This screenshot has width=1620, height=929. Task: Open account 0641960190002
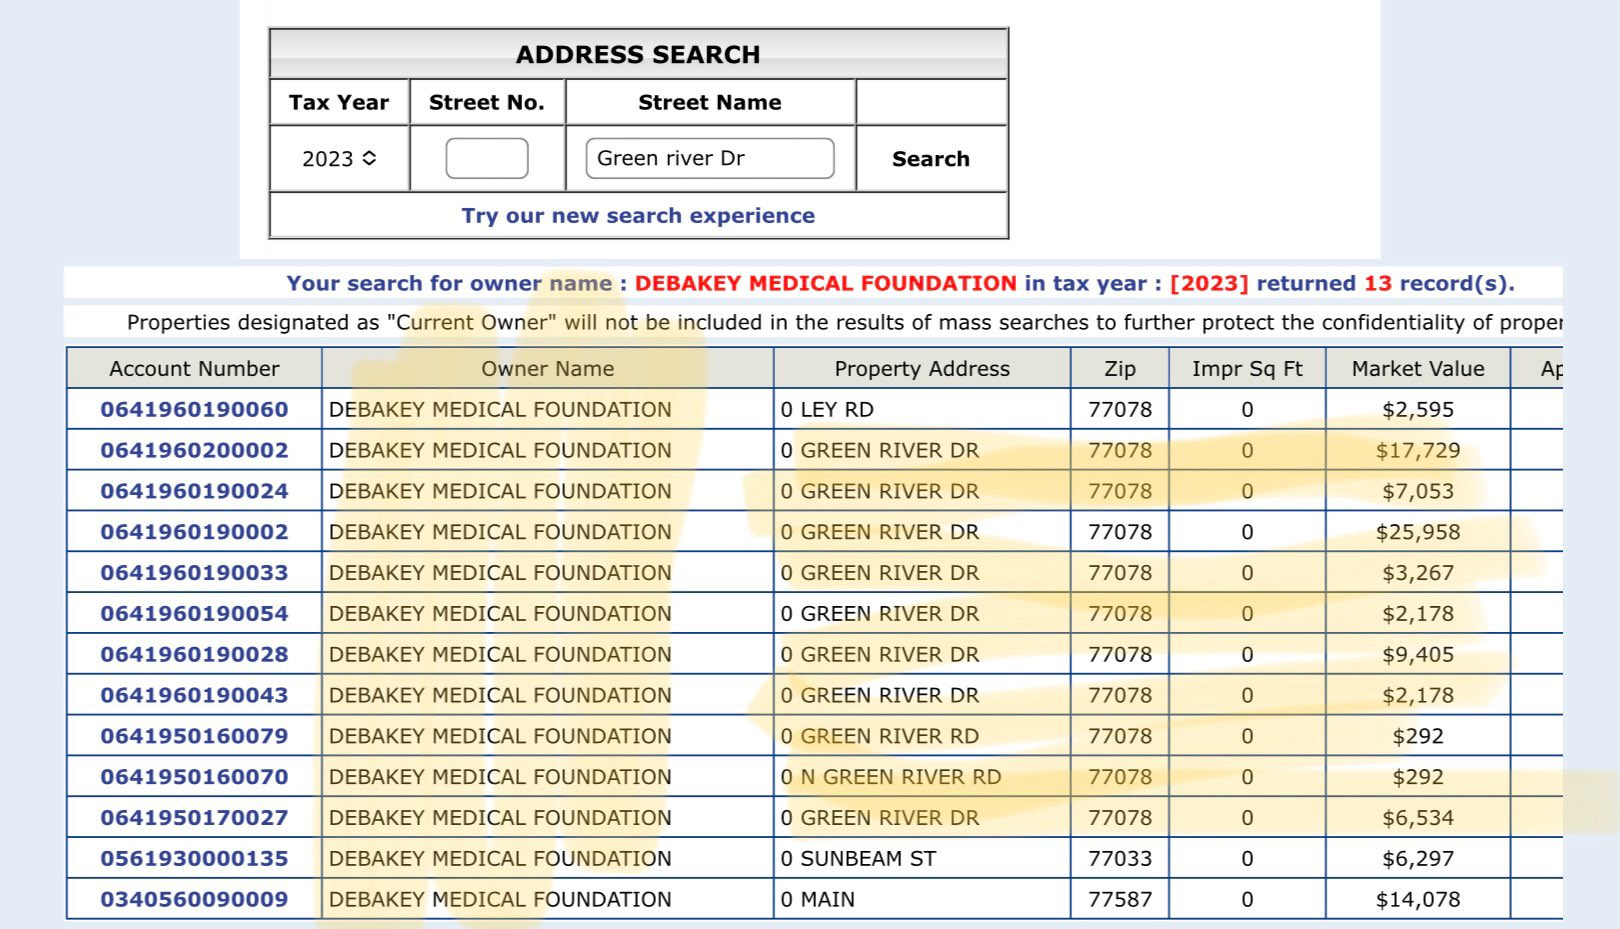coord(194,532)
